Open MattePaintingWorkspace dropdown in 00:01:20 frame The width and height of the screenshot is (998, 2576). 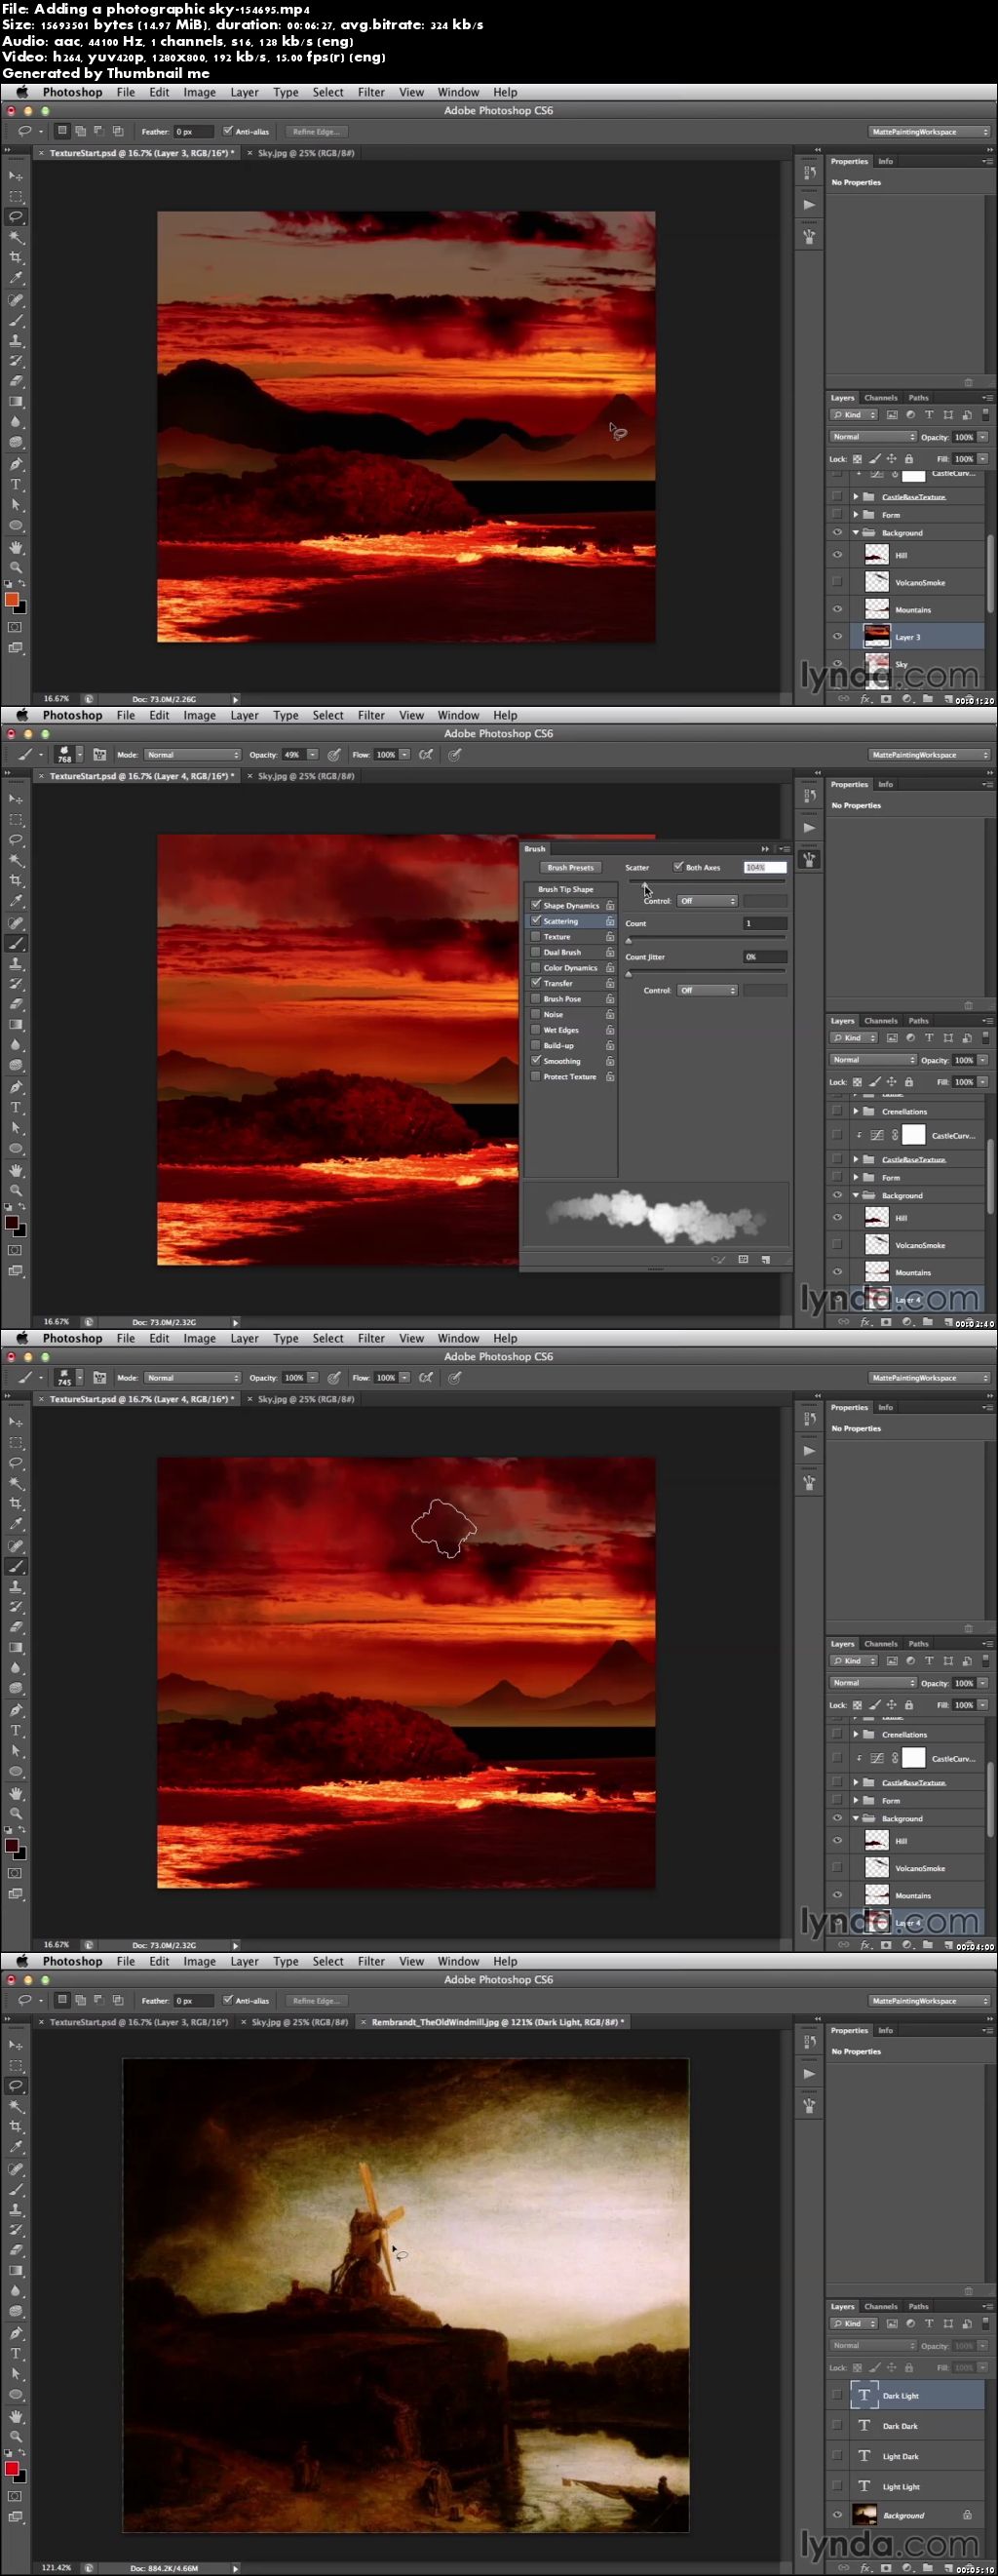(929, 132)
